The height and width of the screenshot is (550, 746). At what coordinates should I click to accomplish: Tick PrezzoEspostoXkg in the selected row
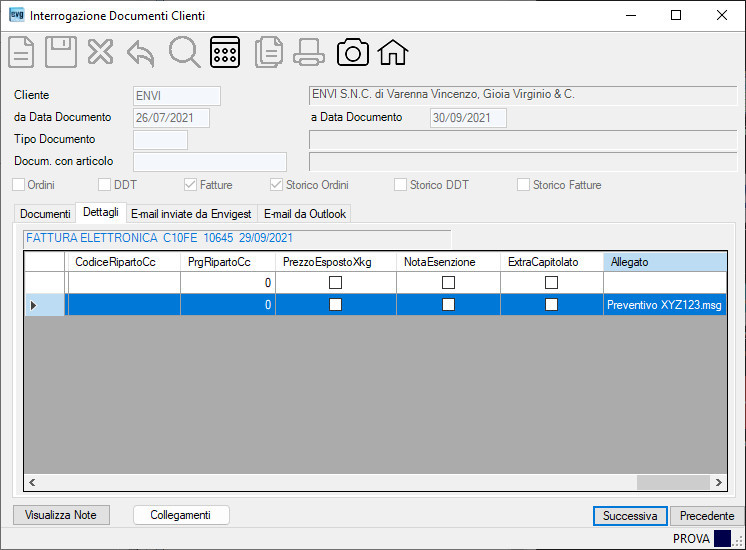point(335,304)
